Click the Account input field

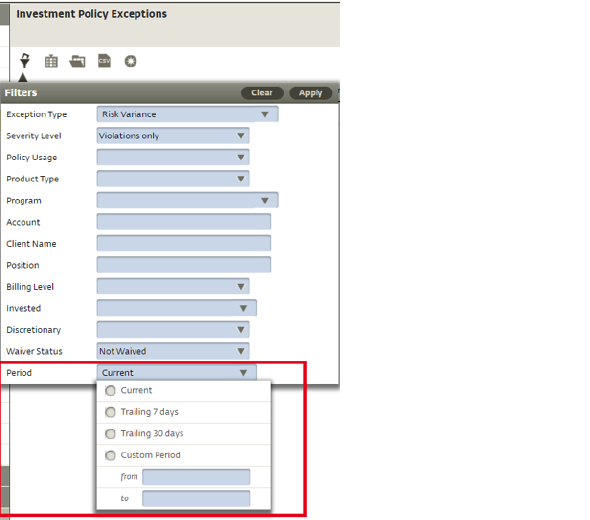[x=184, y=222]
